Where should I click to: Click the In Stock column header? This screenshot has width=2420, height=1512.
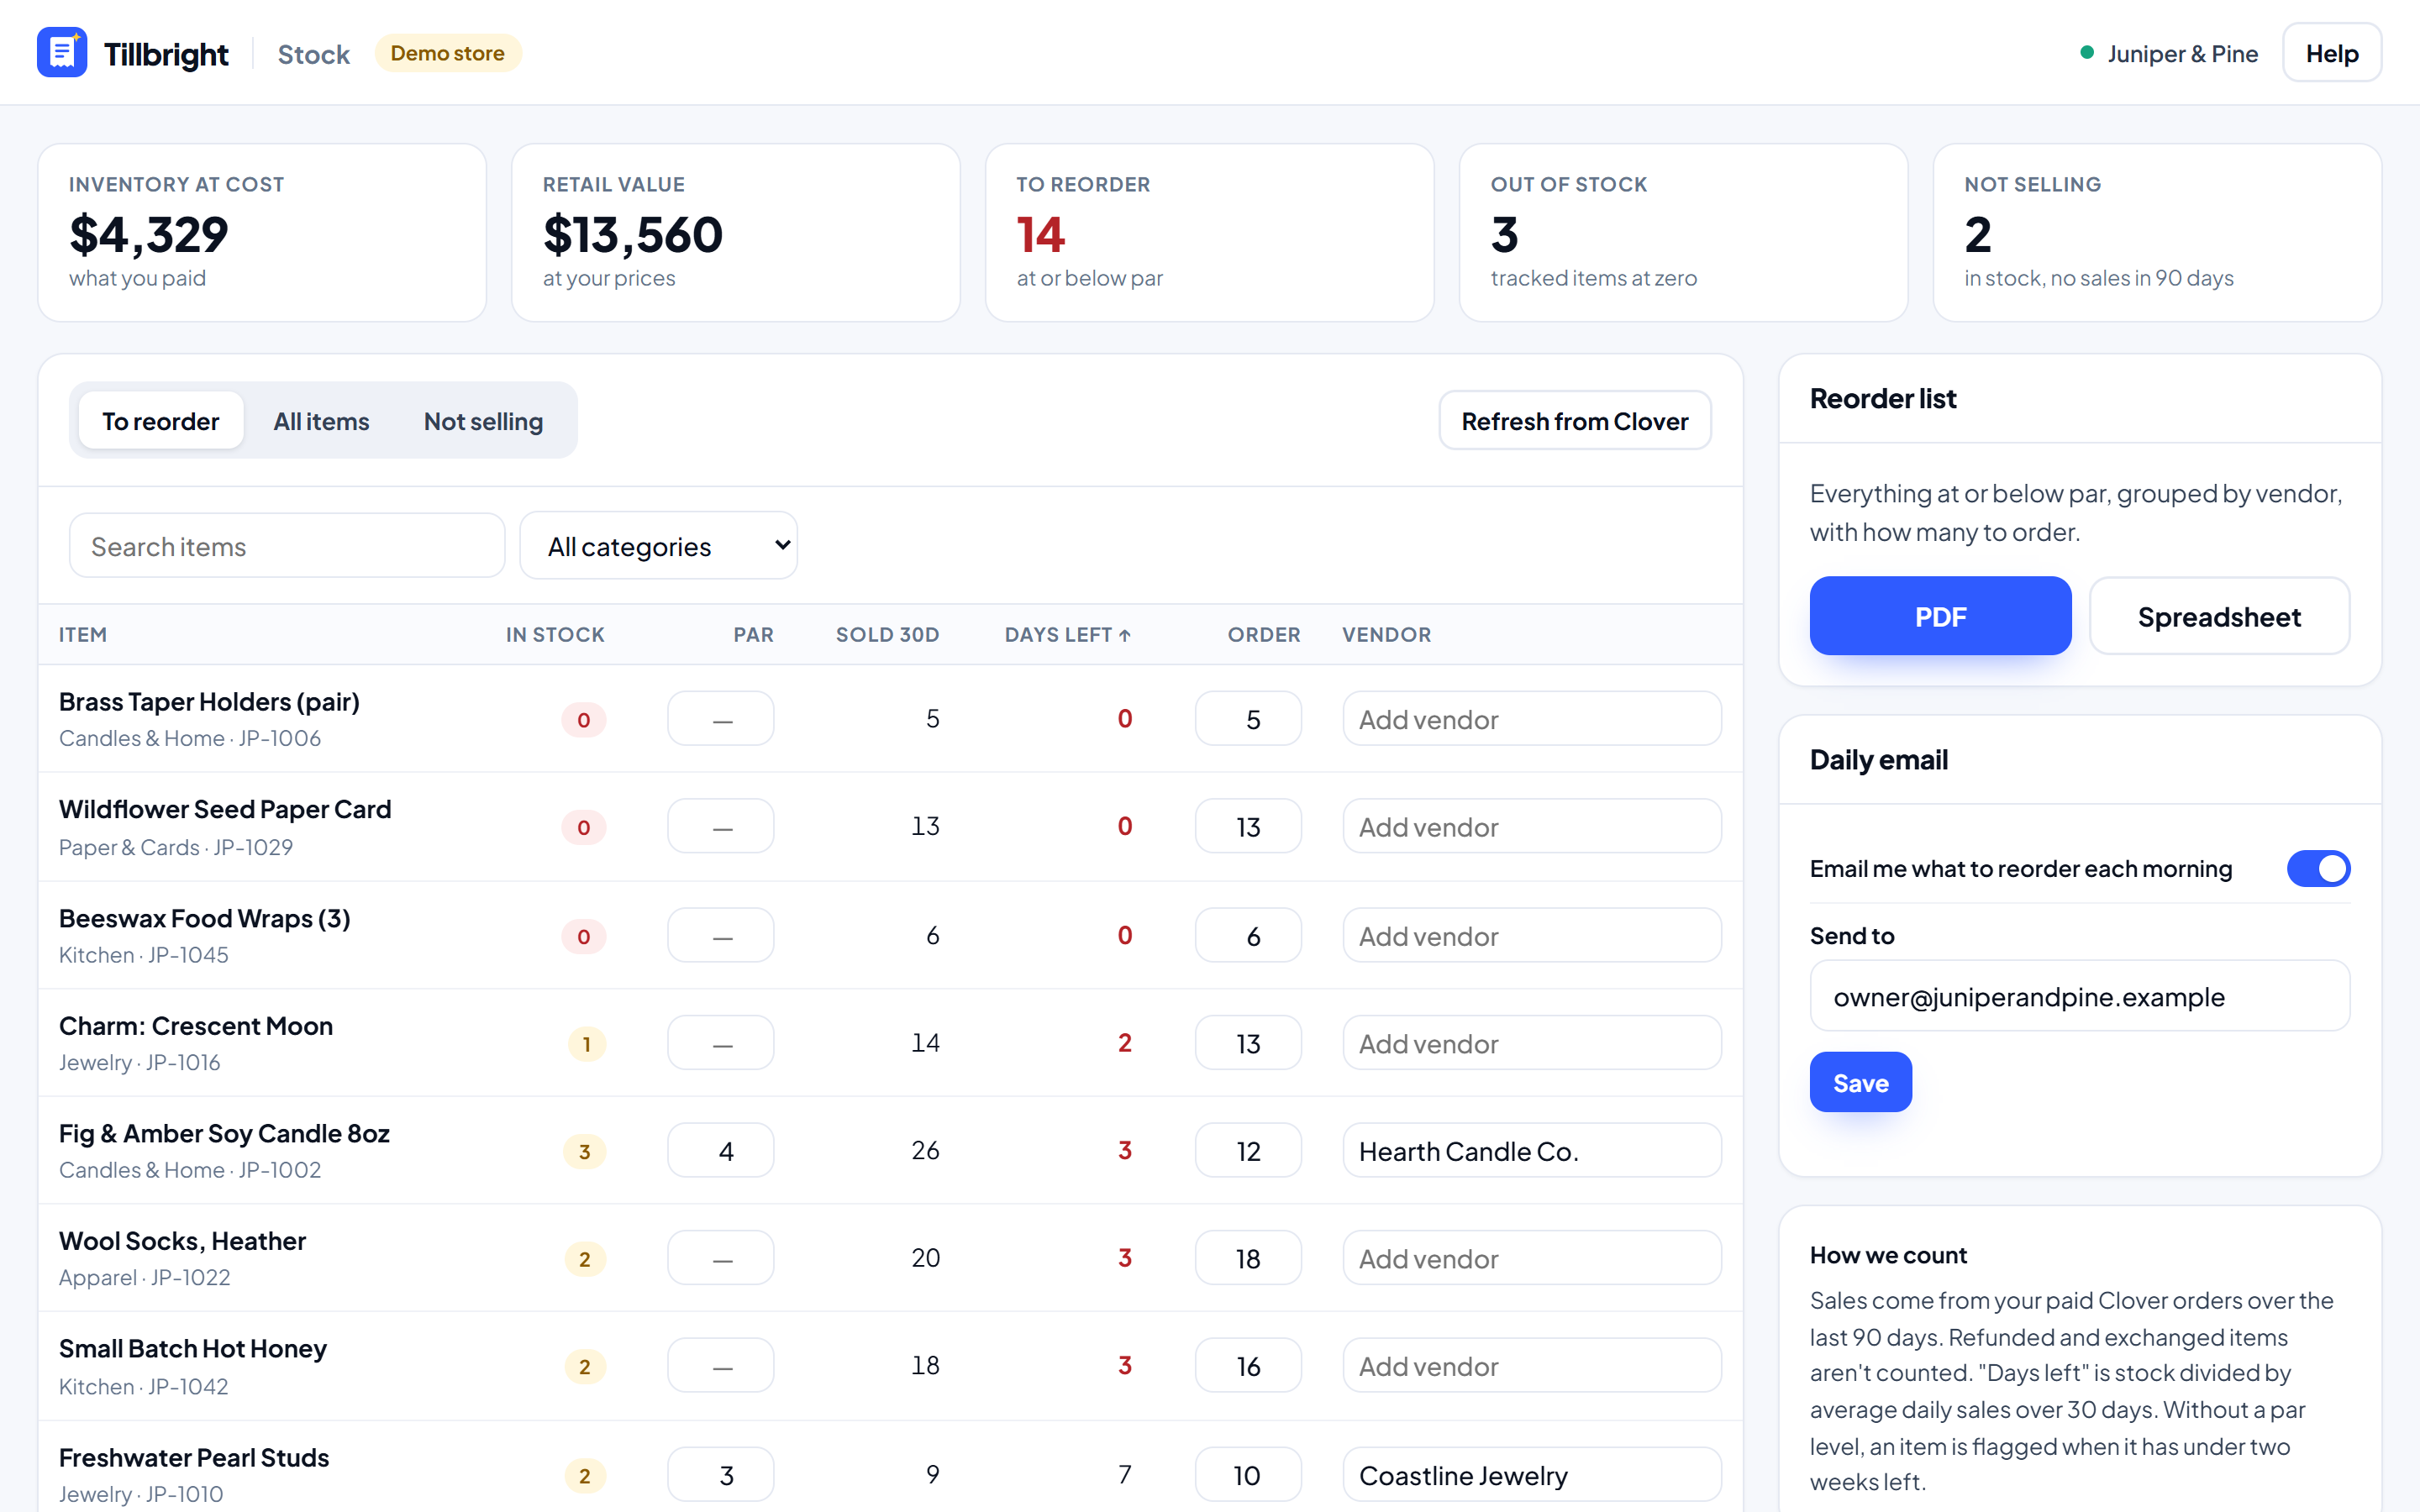click(555, 635)
